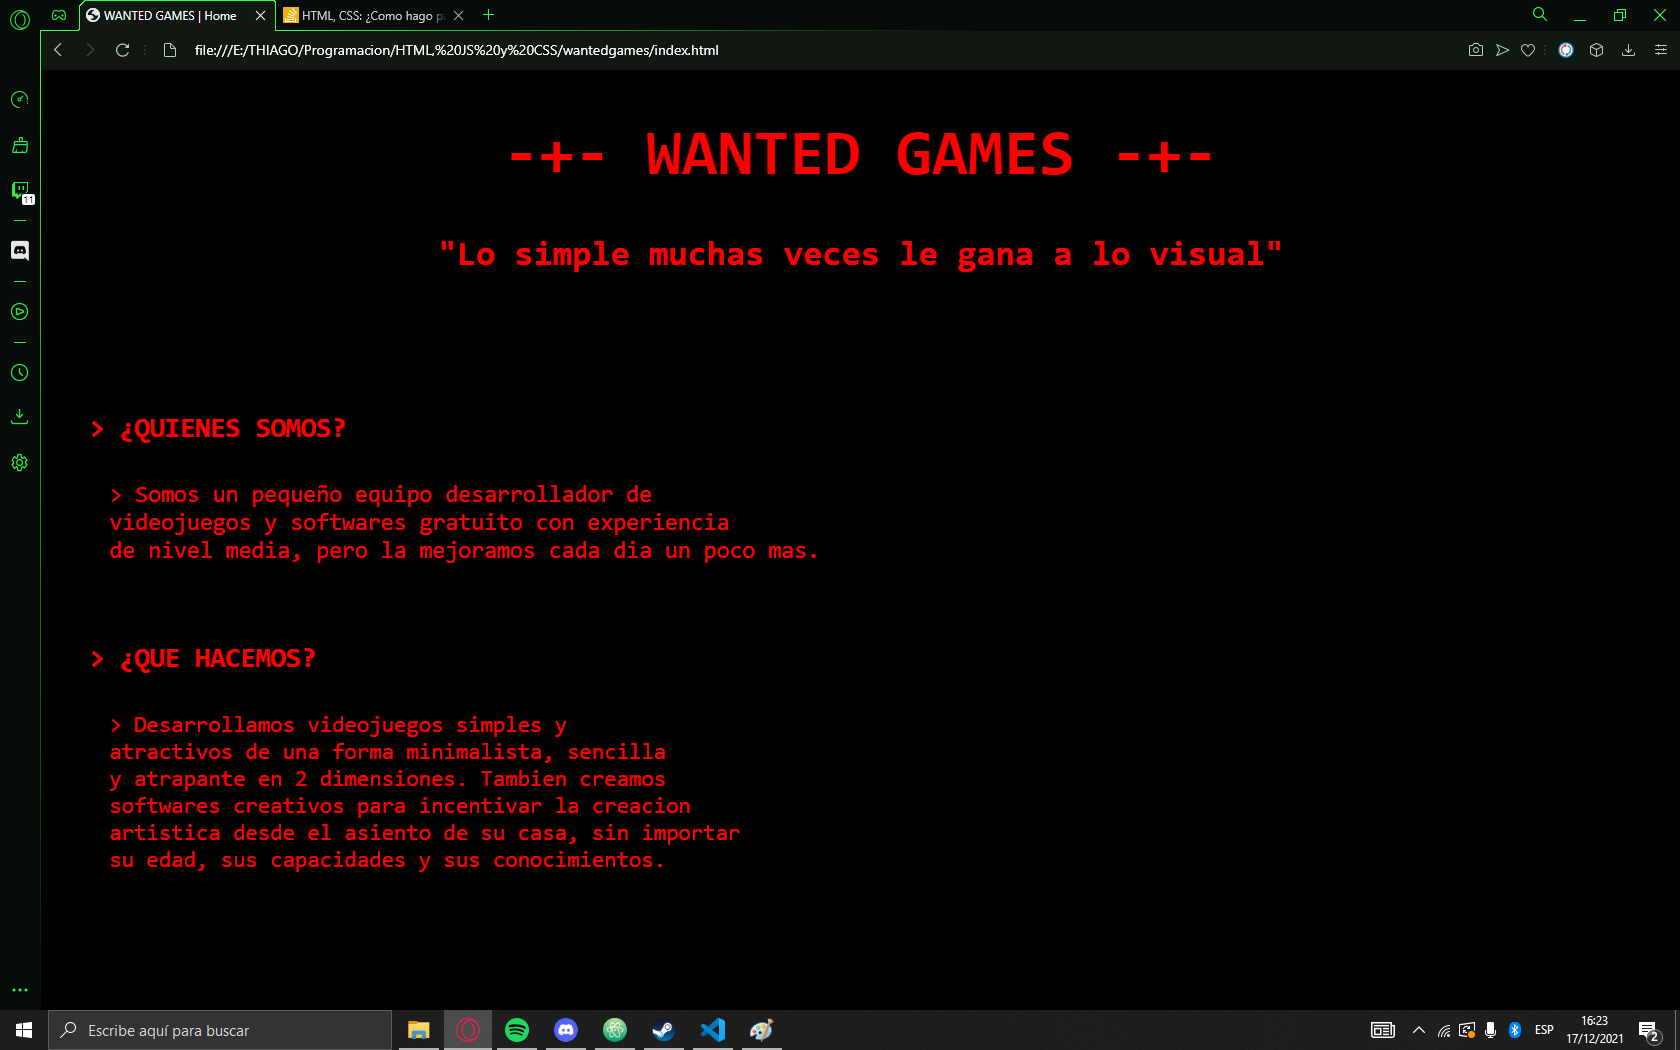Reload the current page
1680x1050 pixels.
(x=122, y=50)
